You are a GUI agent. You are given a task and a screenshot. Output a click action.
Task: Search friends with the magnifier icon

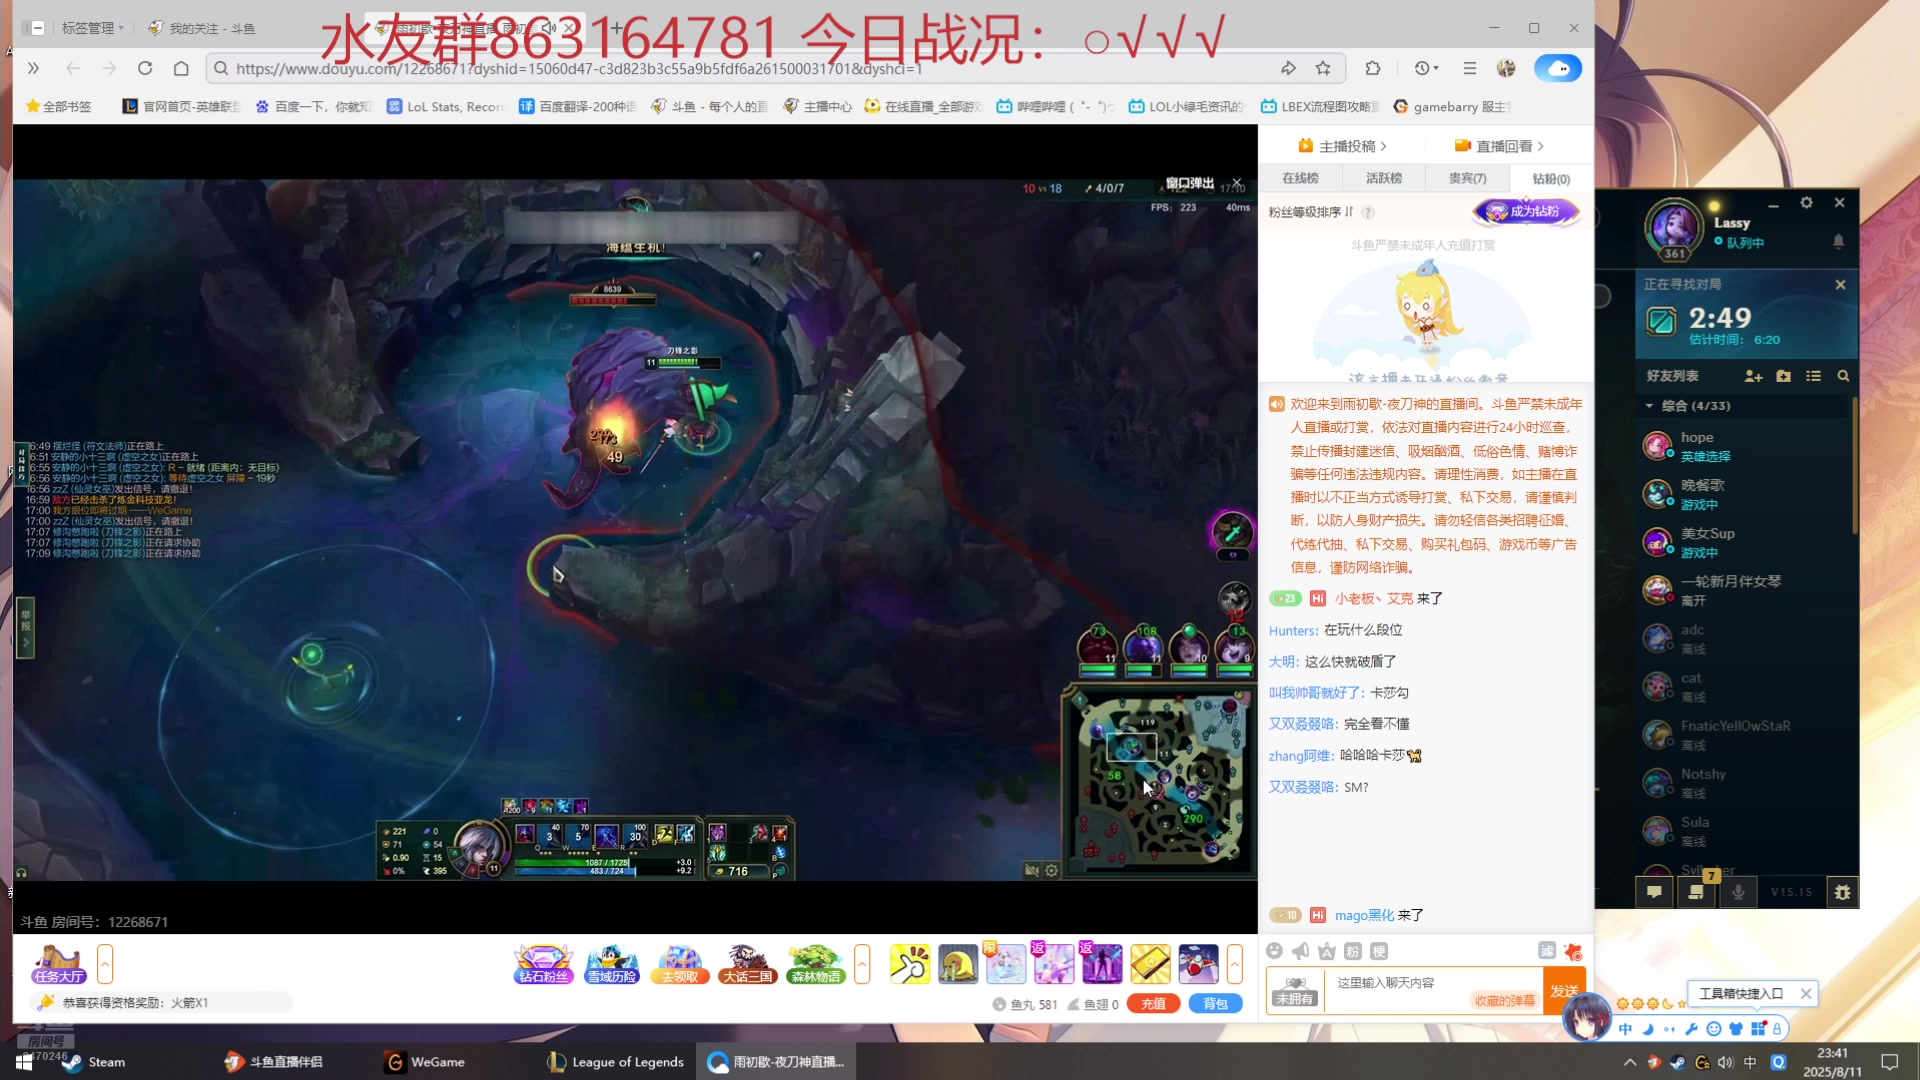click(1843, 376)
